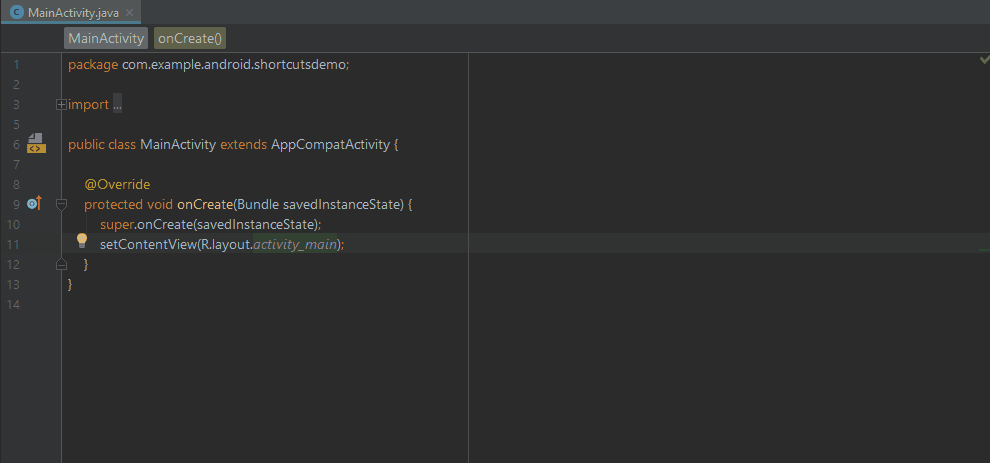Viewport: 990px width, 463px height.
Task: Click the Java class icon on the tab
Action: pos(16,13)
